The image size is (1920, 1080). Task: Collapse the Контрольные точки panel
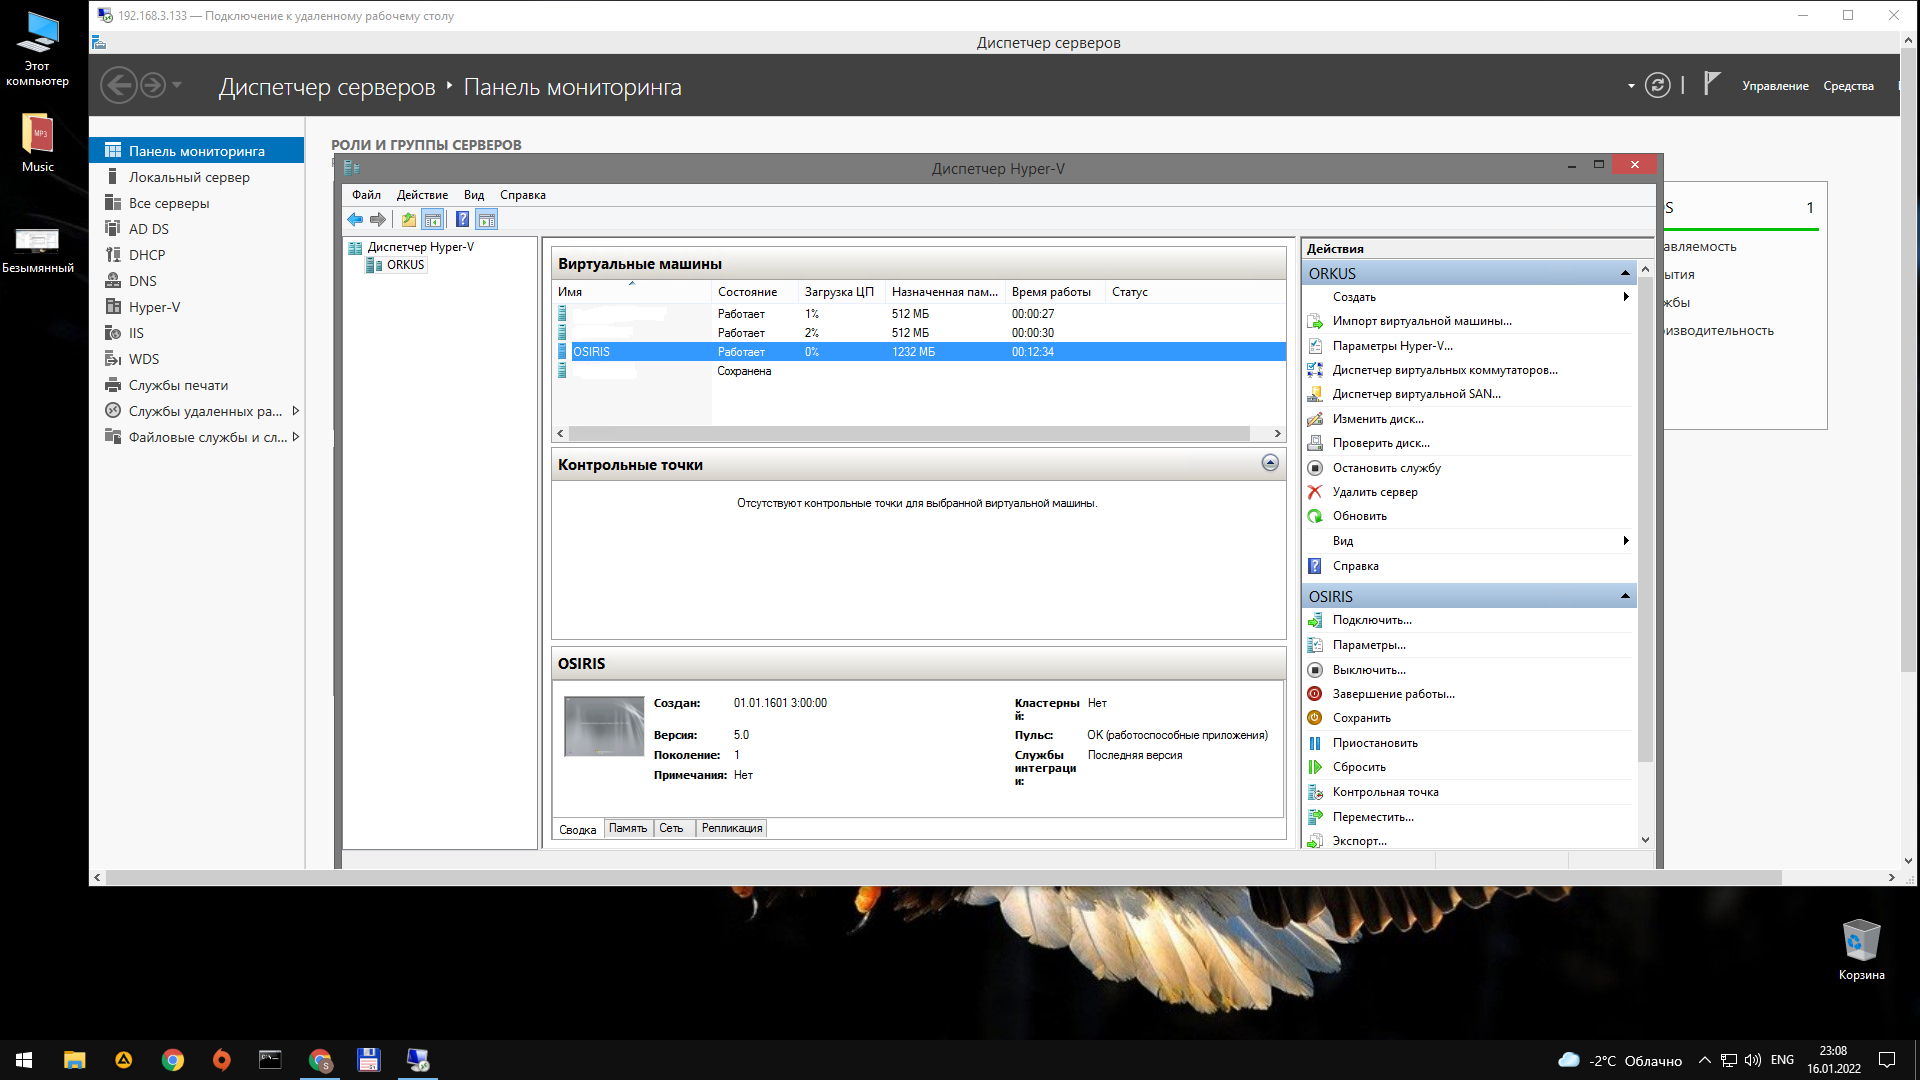(1270, 463)
